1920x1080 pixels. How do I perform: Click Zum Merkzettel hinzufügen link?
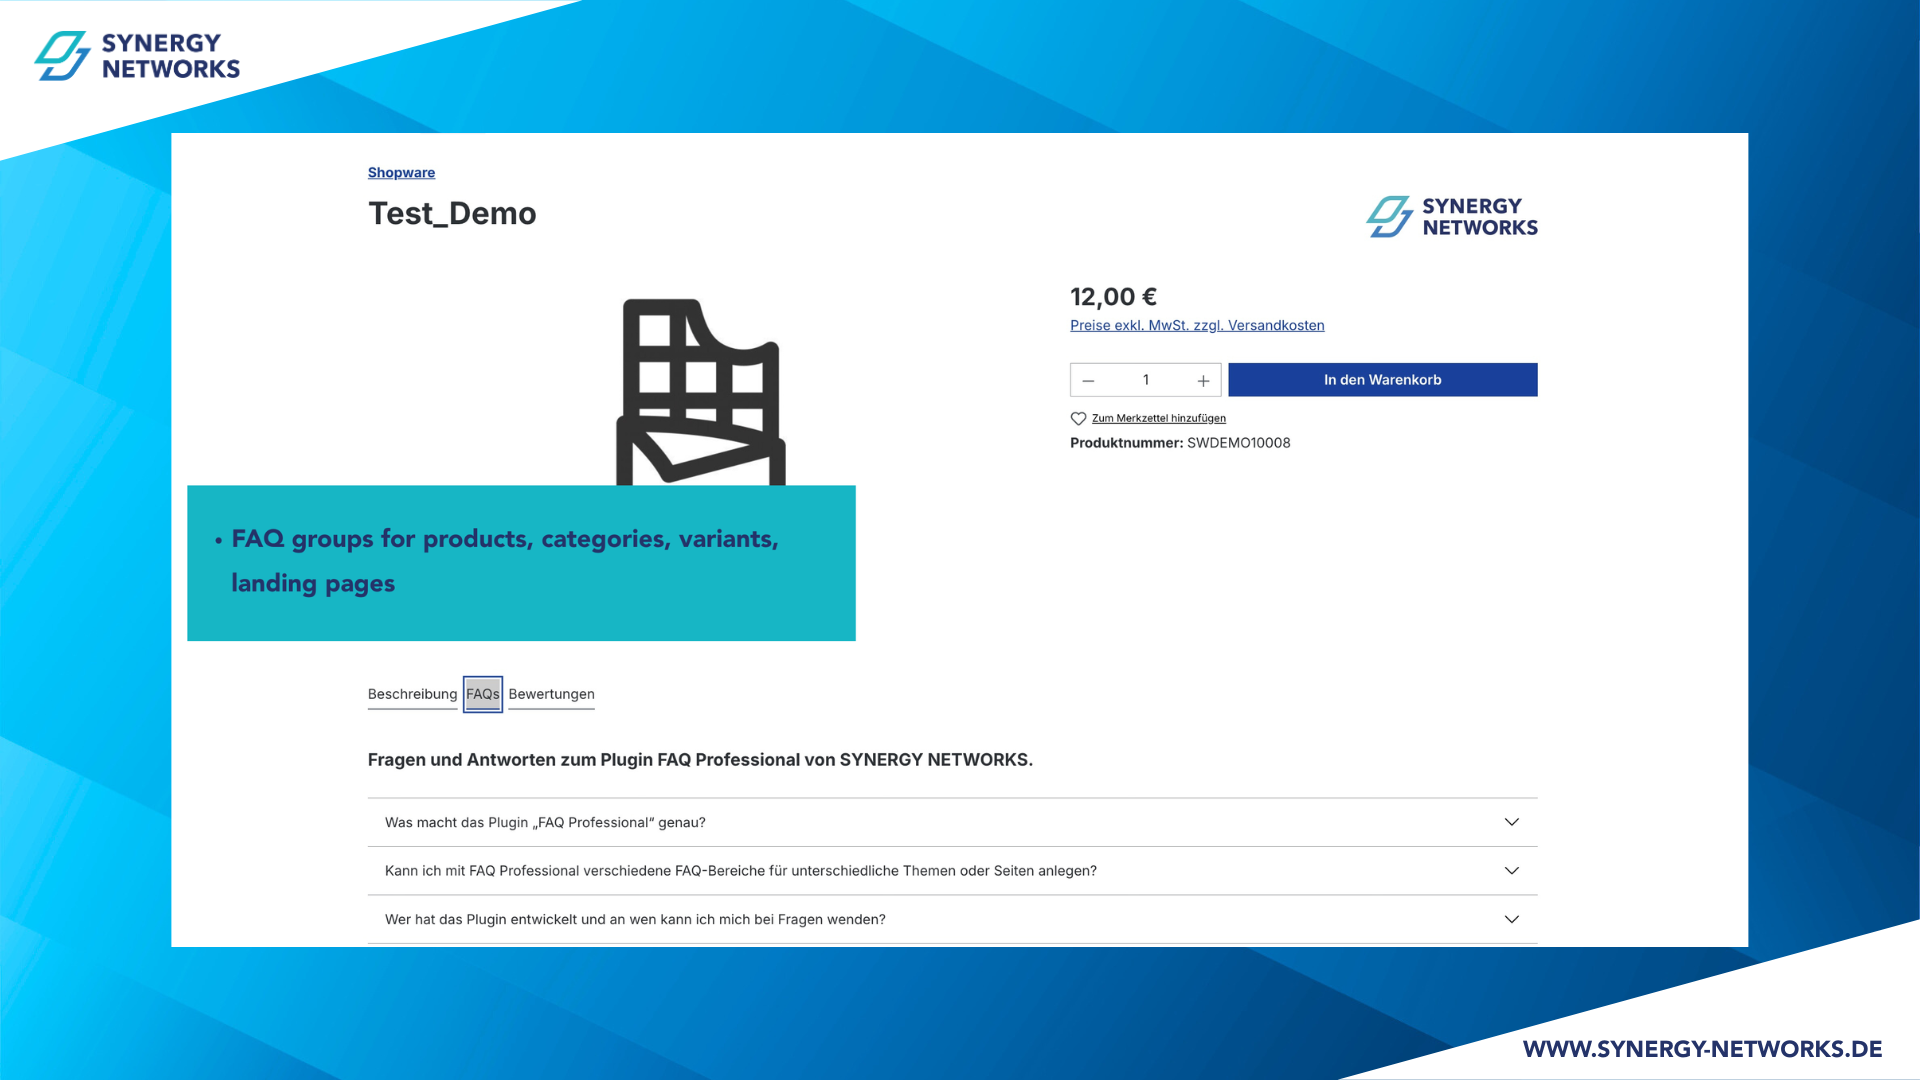pyautogui.click(x=1159, y=418)
